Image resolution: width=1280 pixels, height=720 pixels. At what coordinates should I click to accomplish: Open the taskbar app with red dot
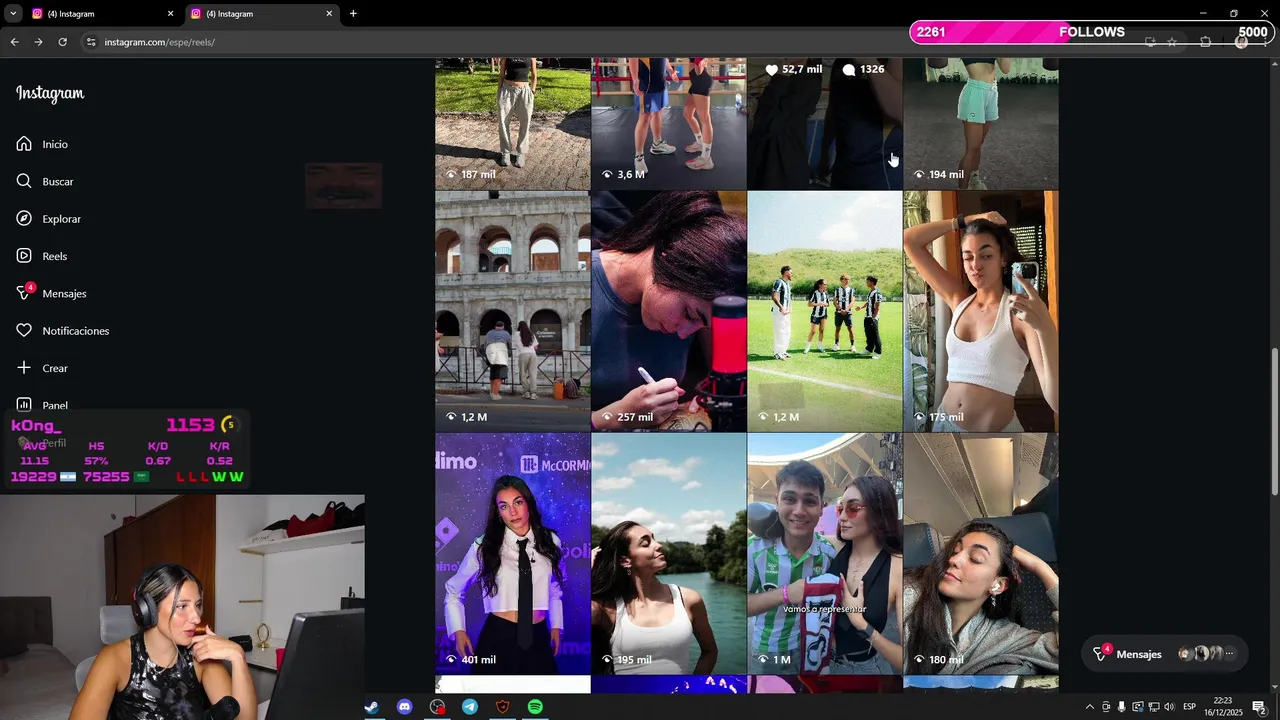tap(437, 707)
